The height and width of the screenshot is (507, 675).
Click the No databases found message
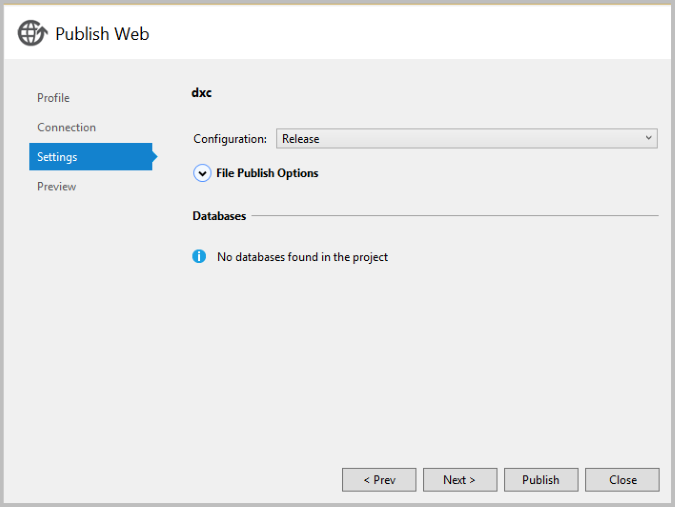point(302,257)
